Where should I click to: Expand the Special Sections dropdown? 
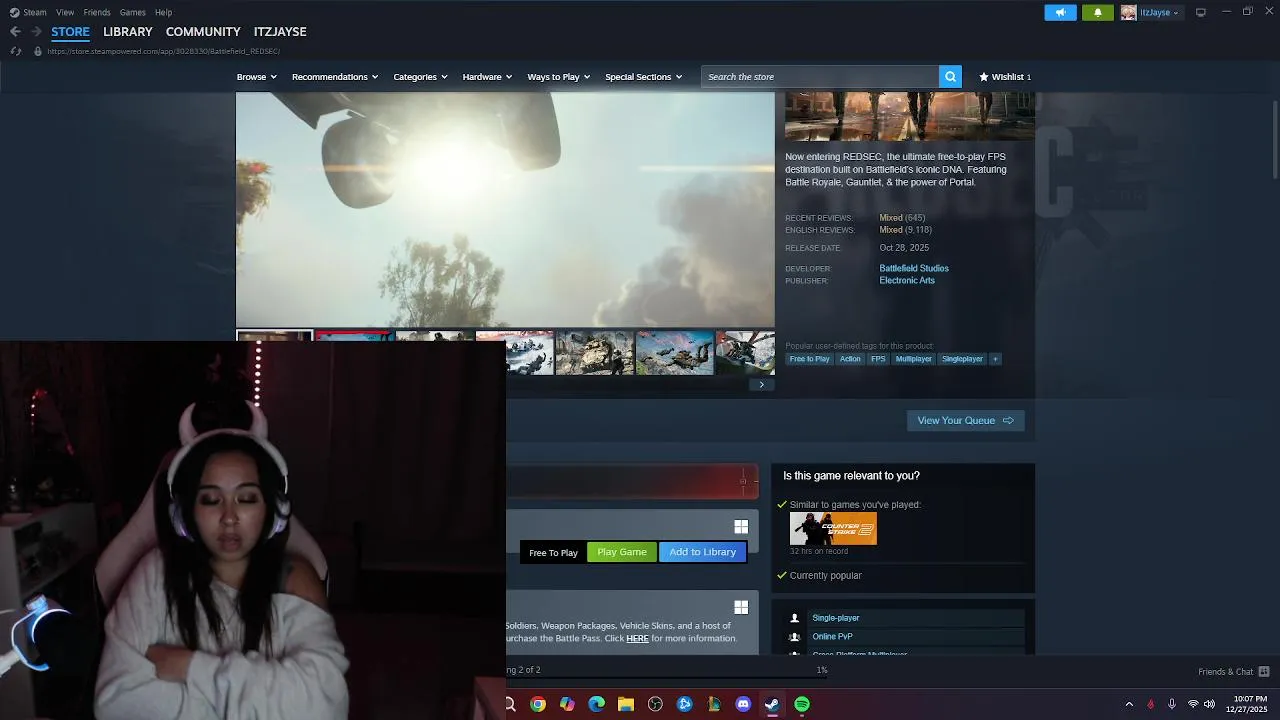point(643,77)
